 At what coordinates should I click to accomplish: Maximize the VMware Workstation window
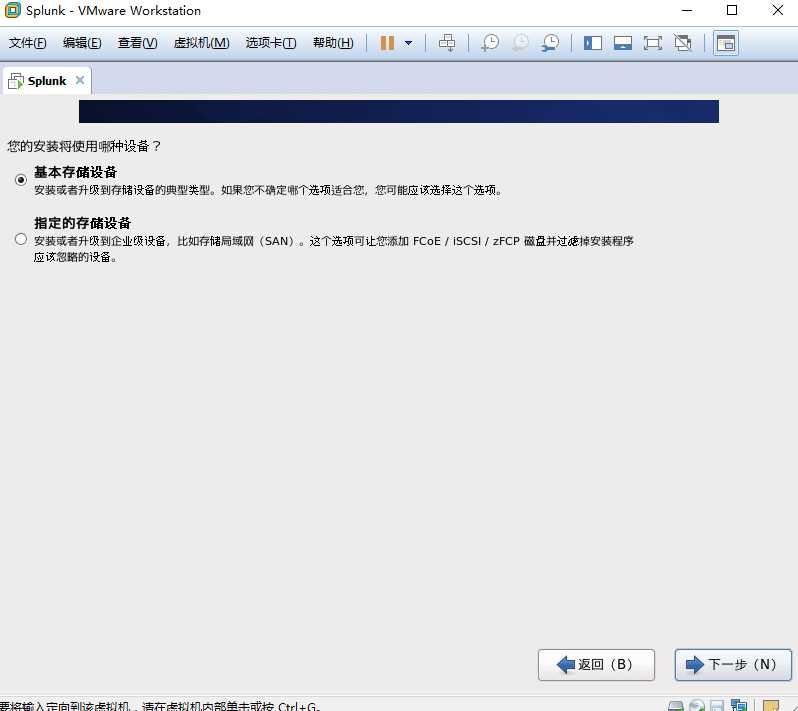[x=732, y=10]
